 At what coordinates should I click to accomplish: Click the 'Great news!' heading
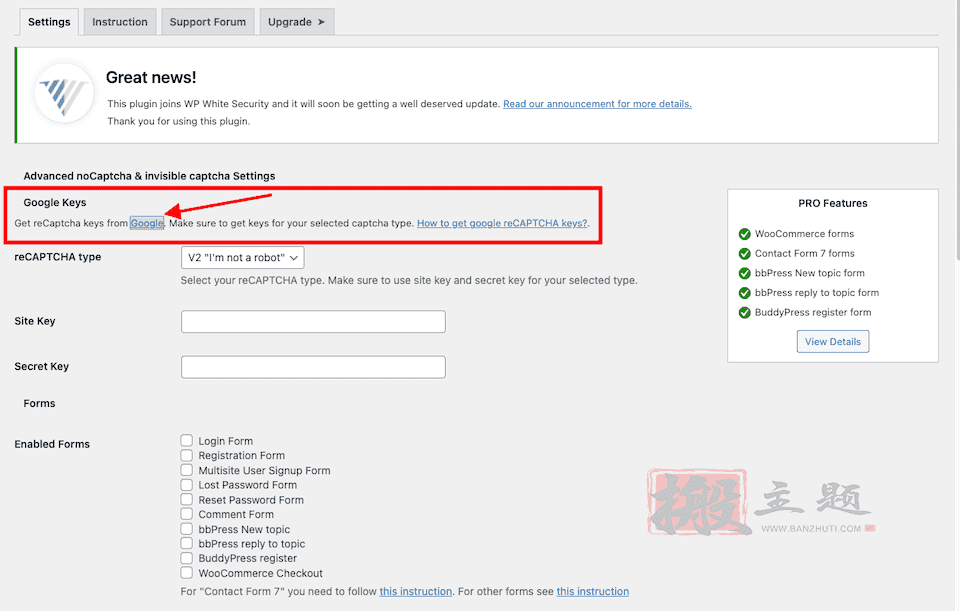point(151,77)
